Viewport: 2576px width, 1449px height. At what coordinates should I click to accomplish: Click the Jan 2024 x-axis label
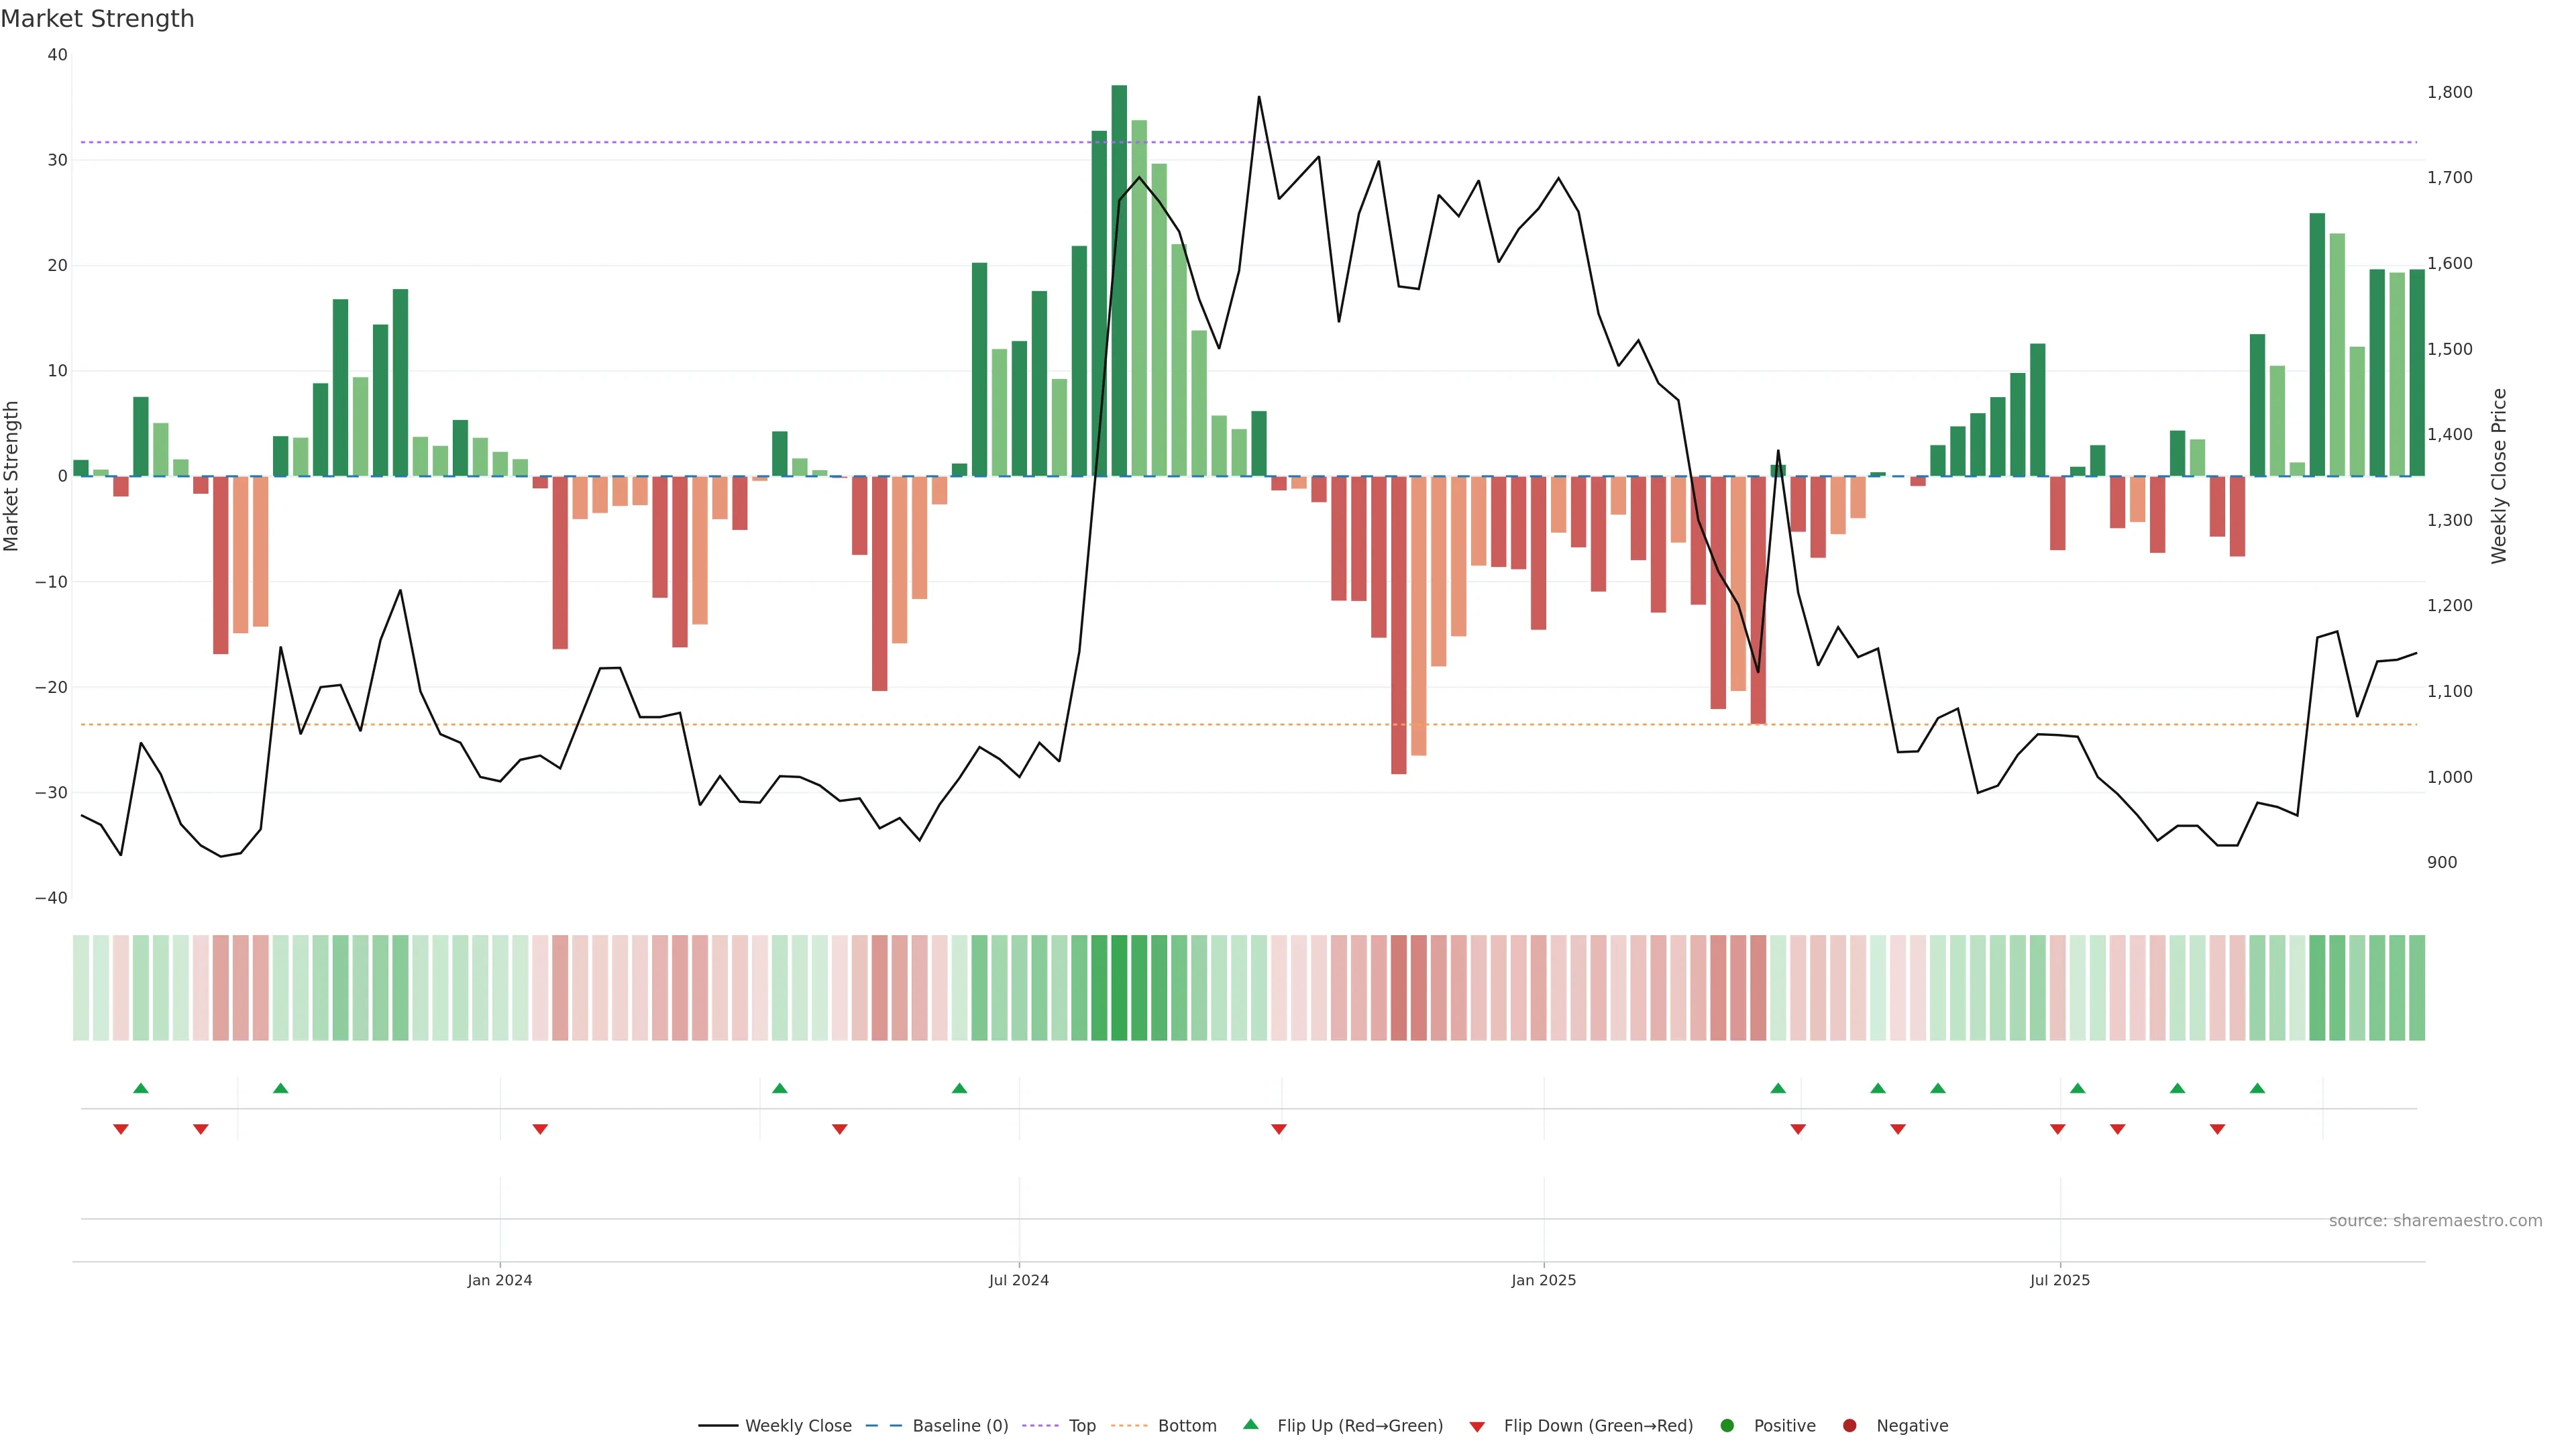pos(500,1280)
